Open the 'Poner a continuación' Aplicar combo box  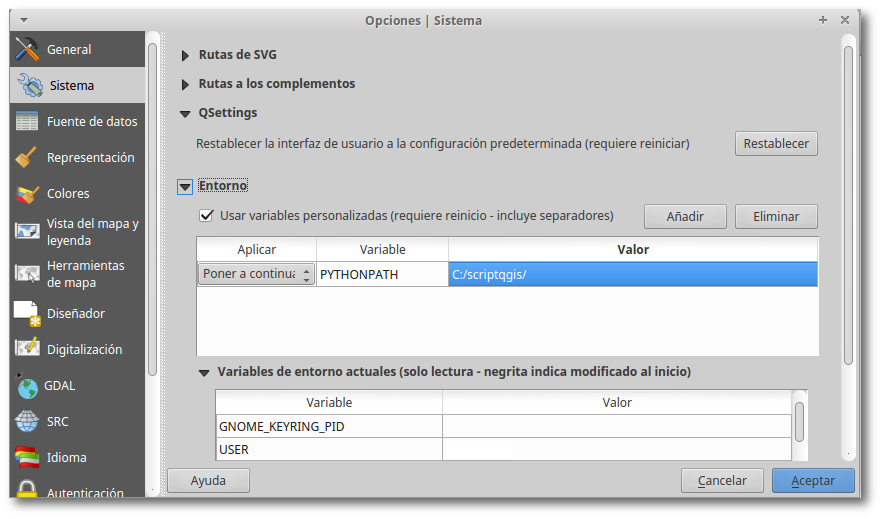click(x=256, y=274)
